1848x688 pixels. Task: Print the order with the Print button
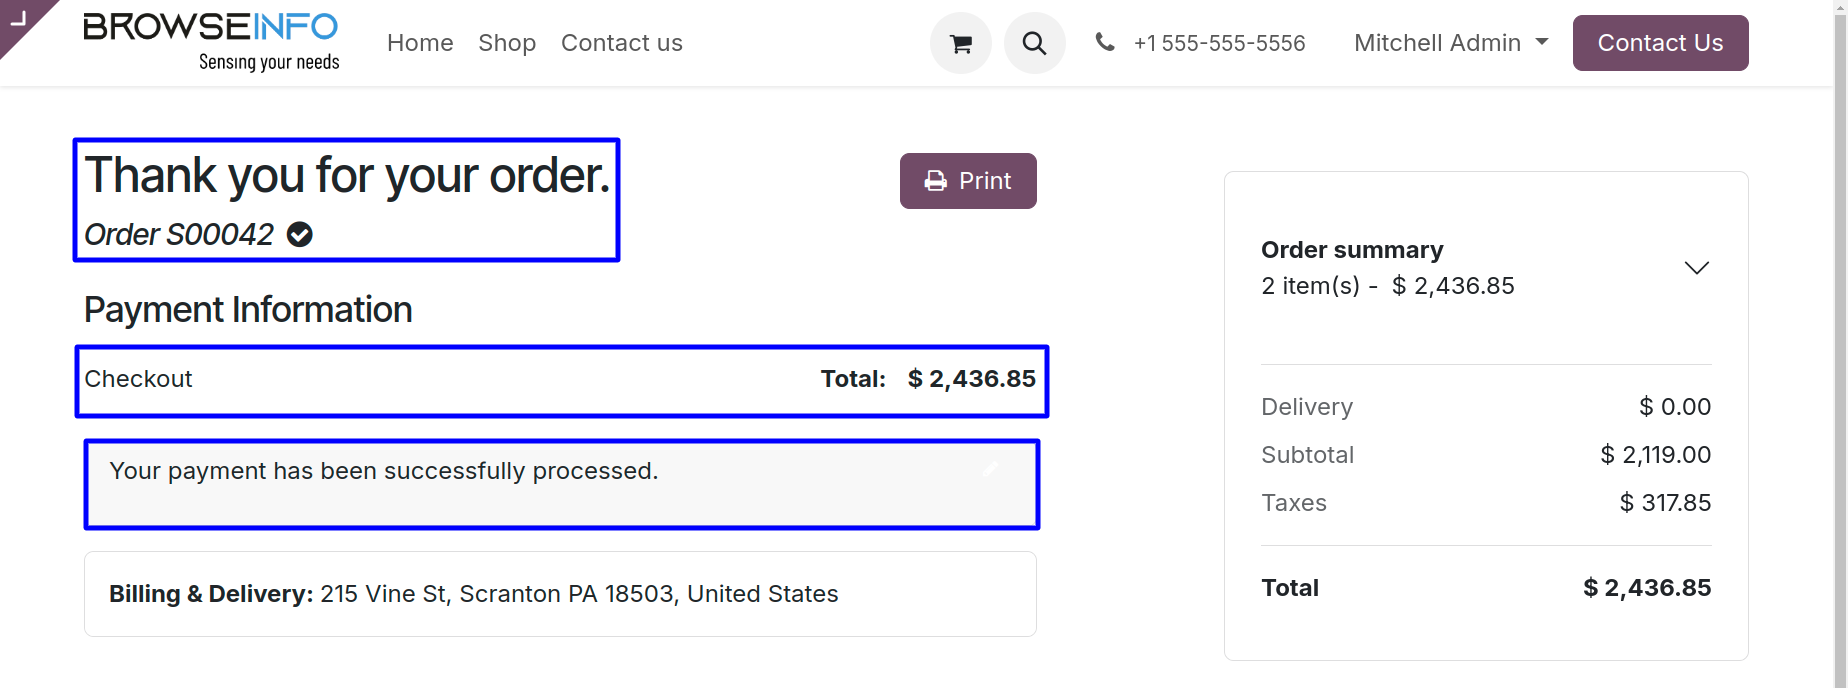pos(968,181)
